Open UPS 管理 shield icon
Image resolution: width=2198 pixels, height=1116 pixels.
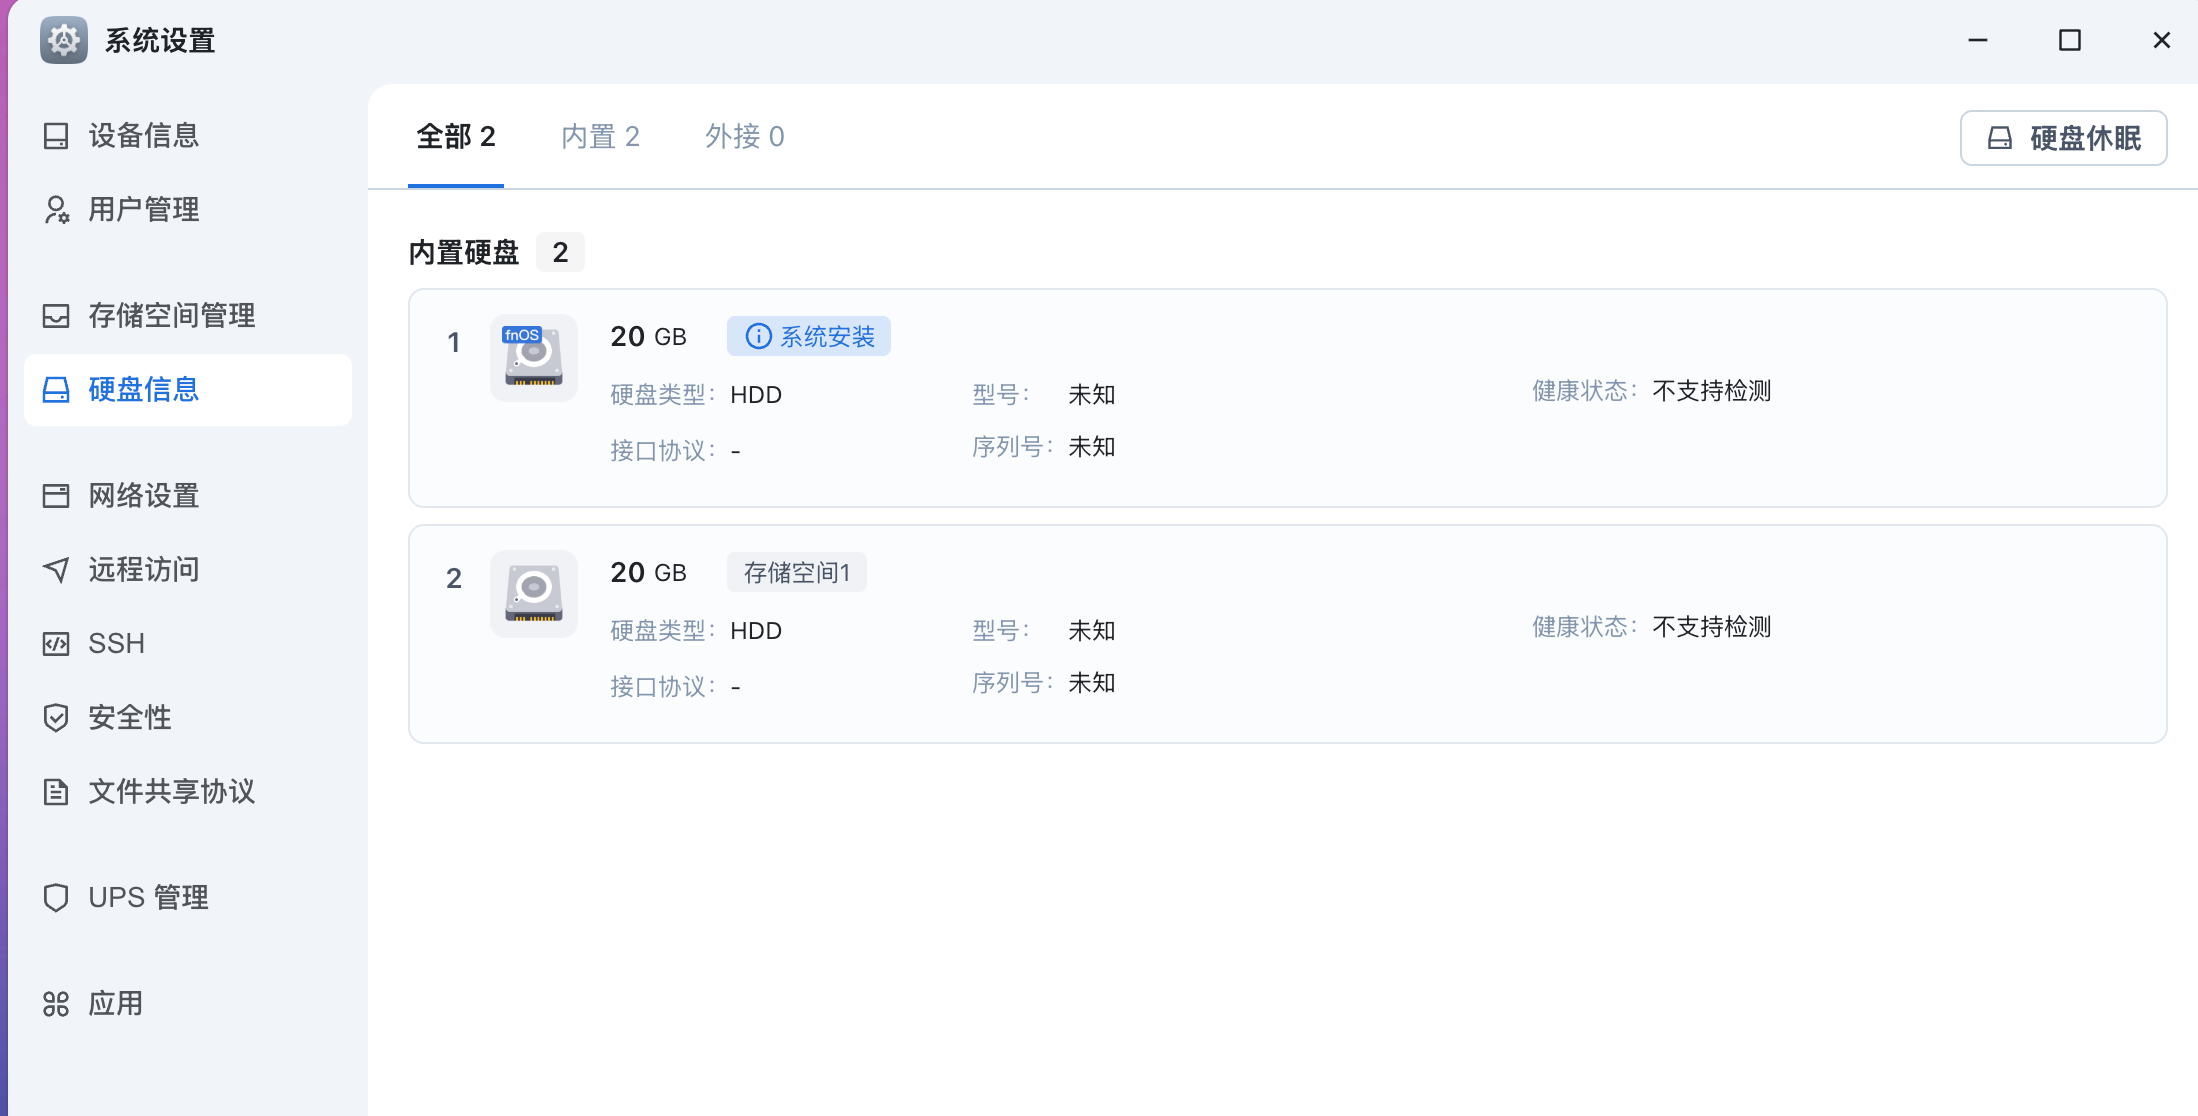coord(56,898)
